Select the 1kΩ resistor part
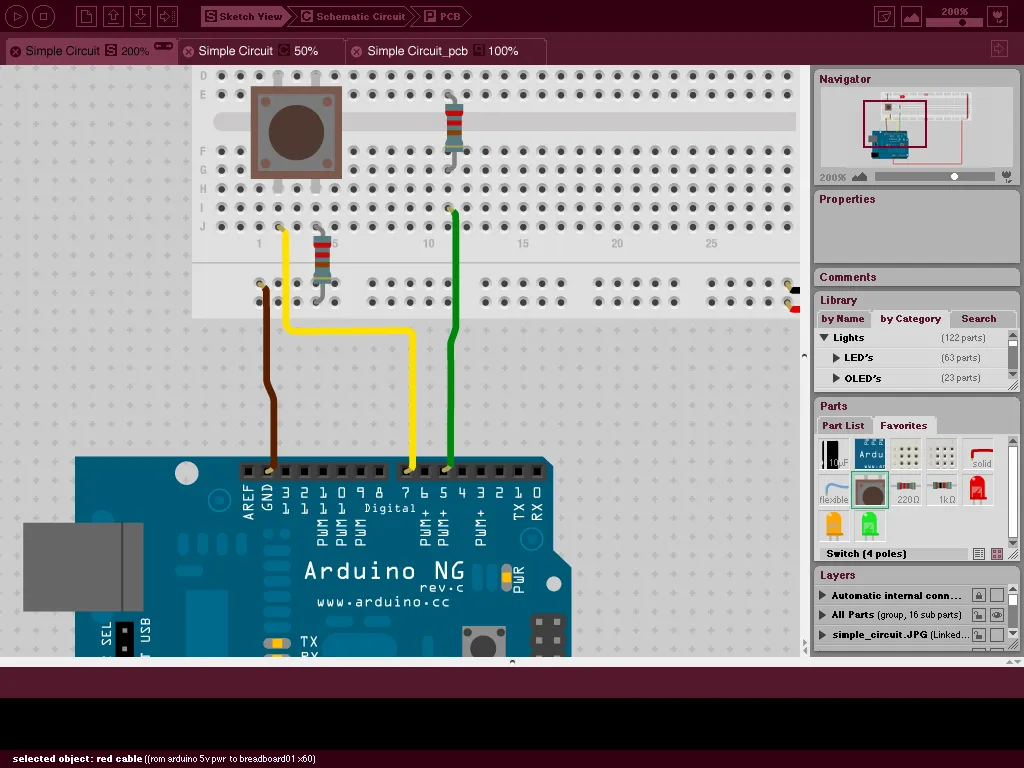 click(x=942, y=490)
